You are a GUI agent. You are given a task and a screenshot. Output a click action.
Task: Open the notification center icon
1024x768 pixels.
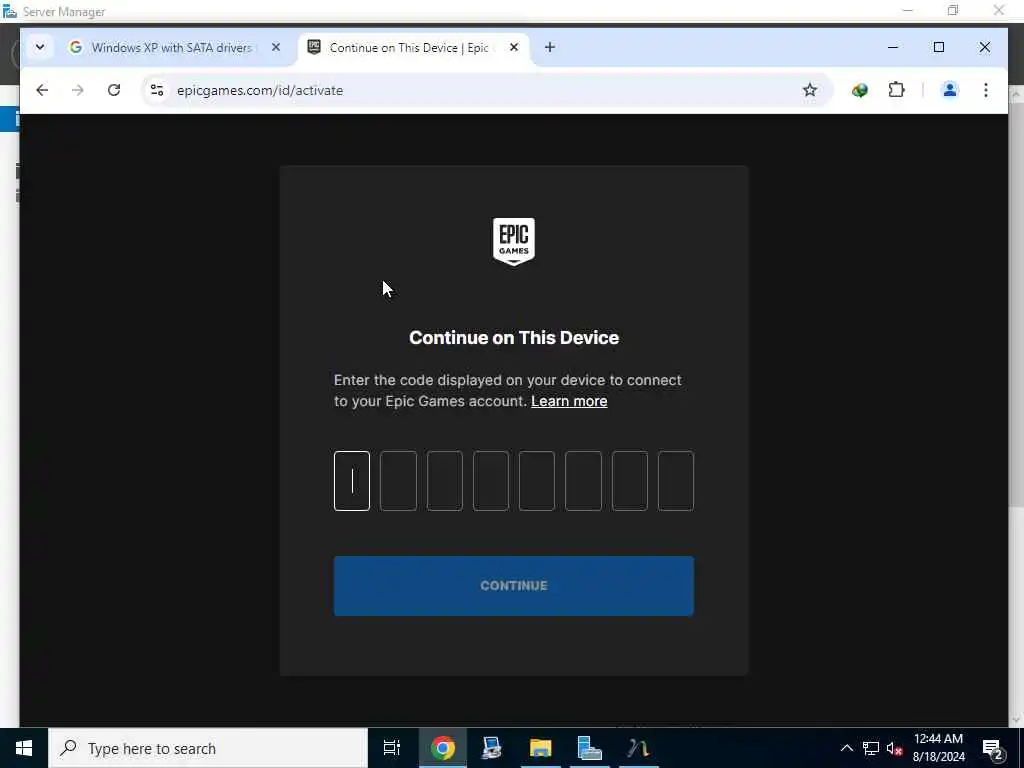(x=993, y=748)
